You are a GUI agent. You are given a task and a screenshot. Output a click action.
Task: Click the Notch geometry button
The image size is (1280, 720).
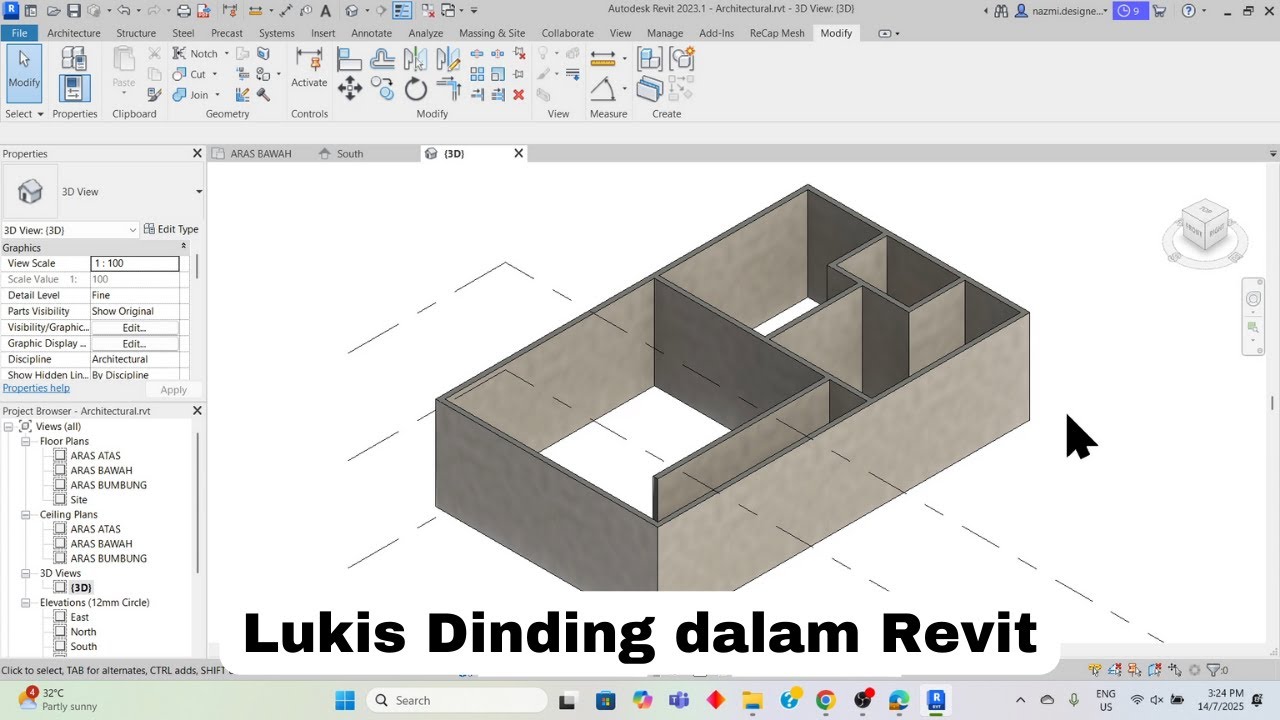click(196, 53)
